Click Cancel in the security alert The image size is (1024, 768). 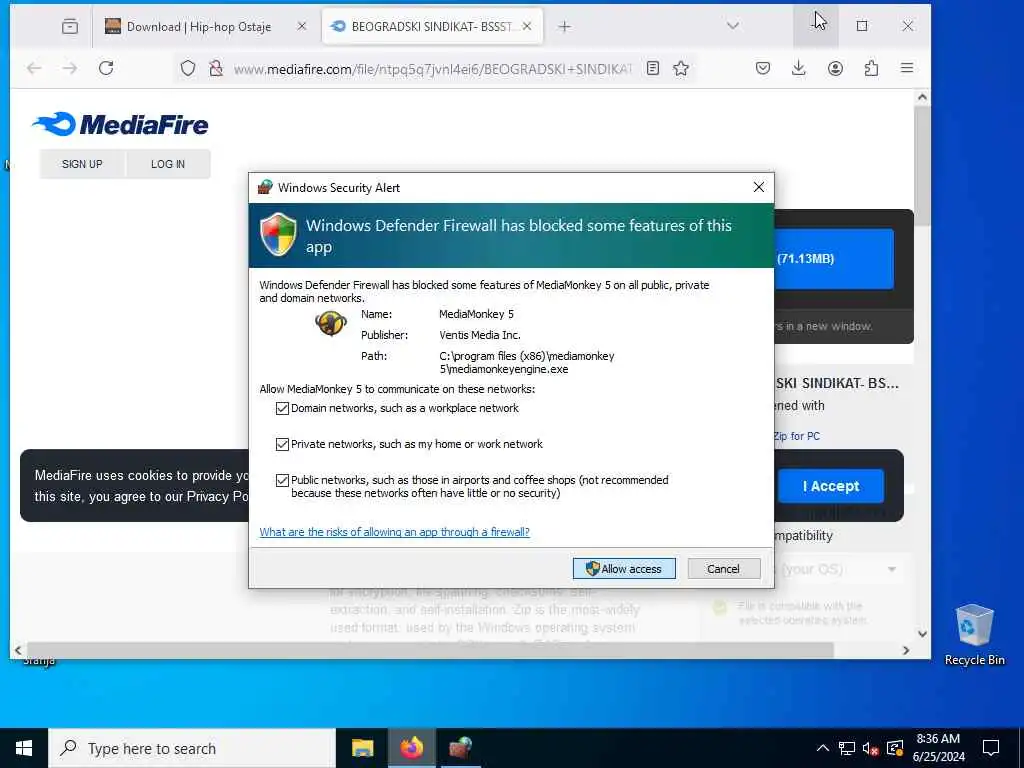click(724, 569)
